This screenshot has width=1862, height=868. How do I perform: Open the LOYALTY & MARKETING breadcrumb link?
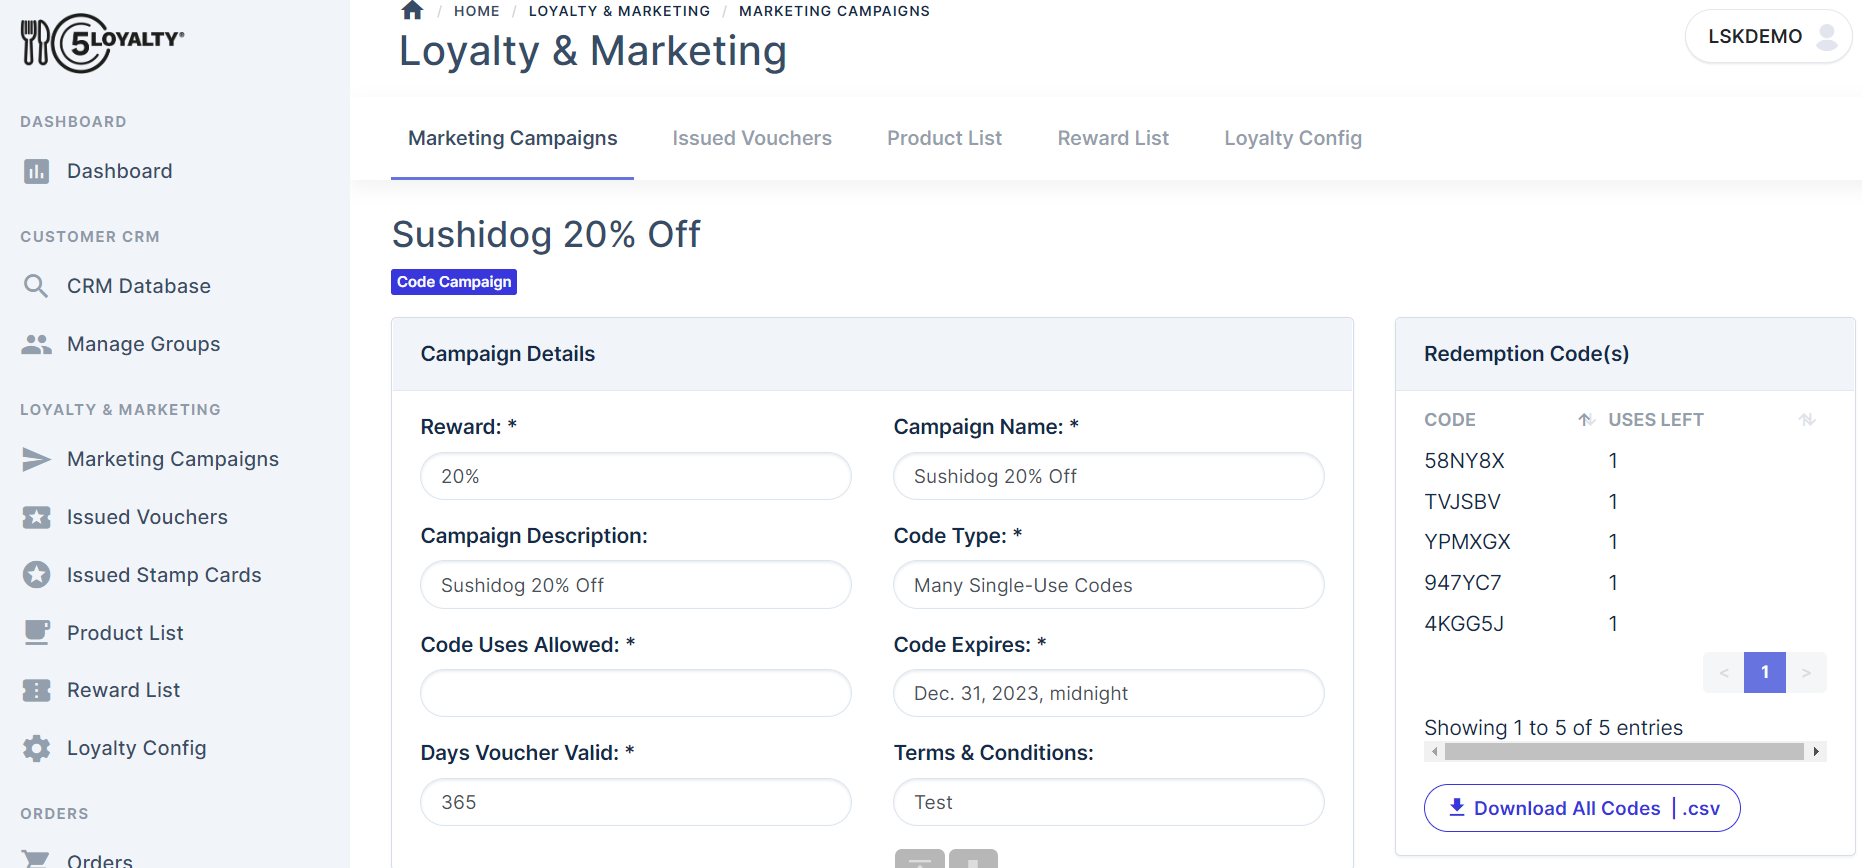(619, 10)
